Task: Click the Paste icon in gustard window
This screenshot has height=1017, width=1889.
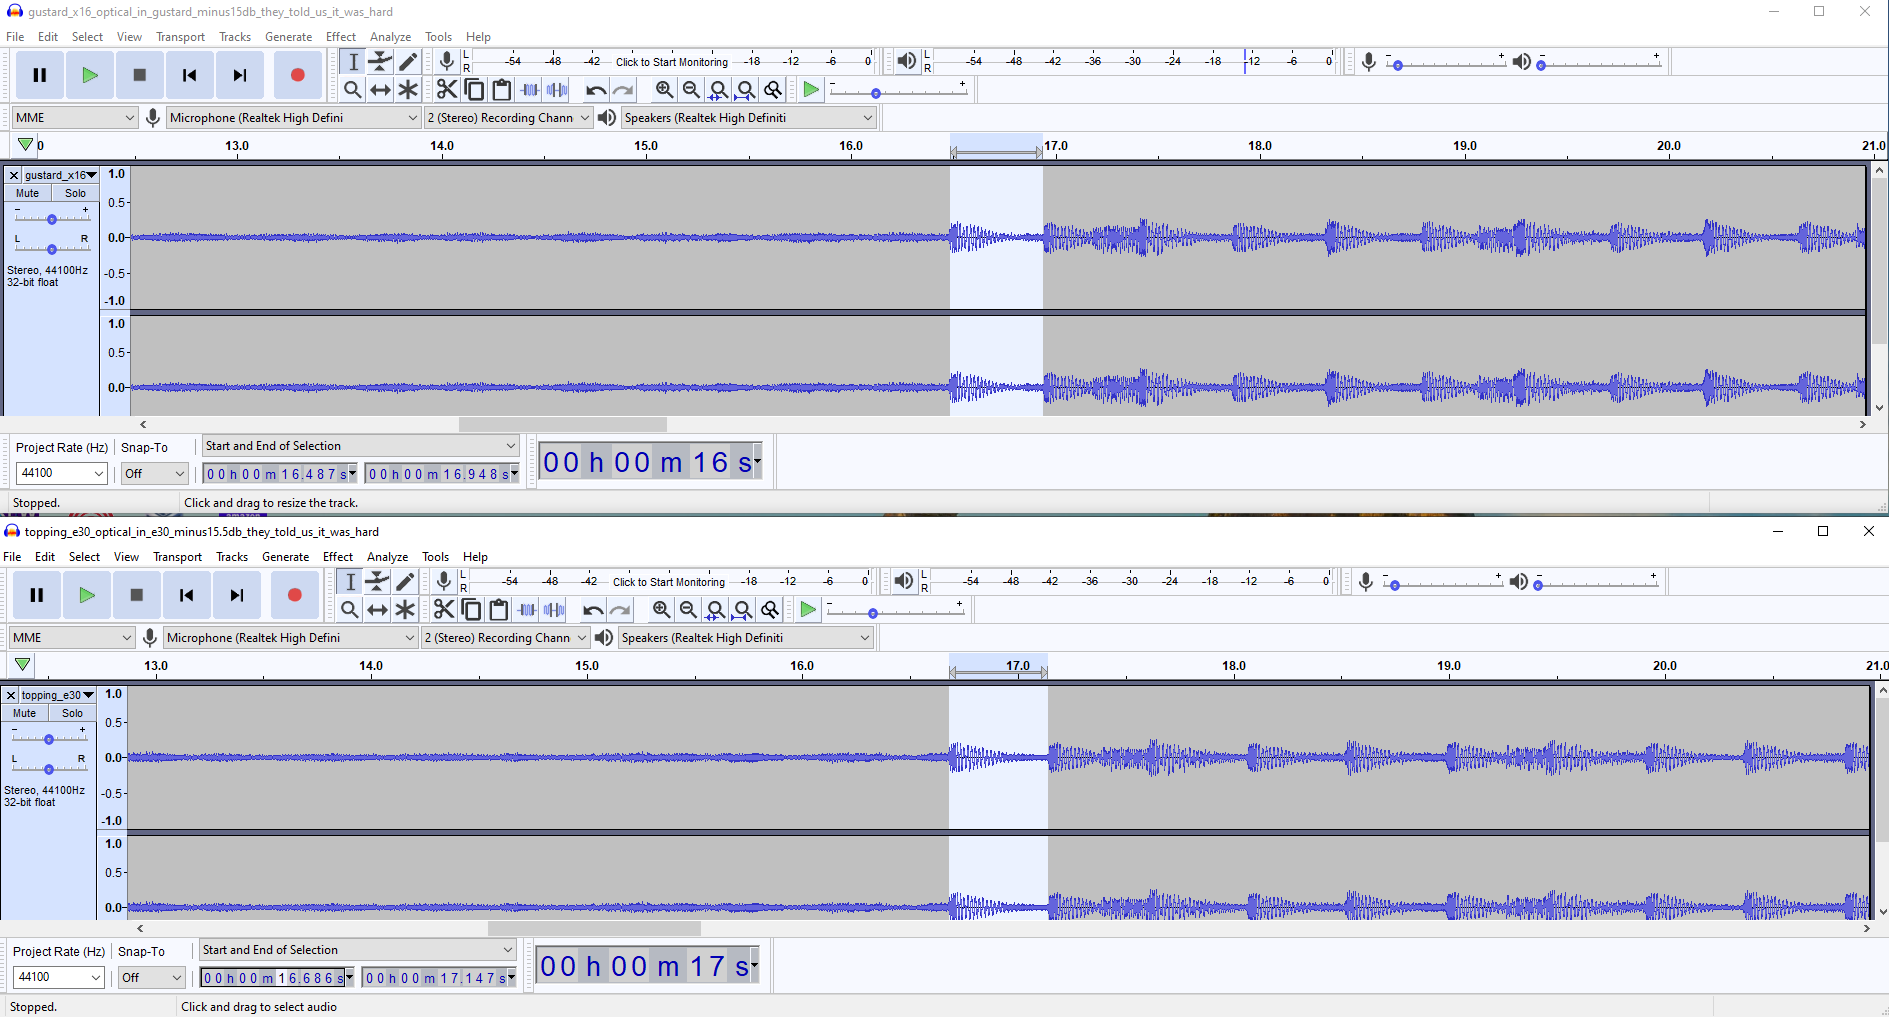Action: 502,90
